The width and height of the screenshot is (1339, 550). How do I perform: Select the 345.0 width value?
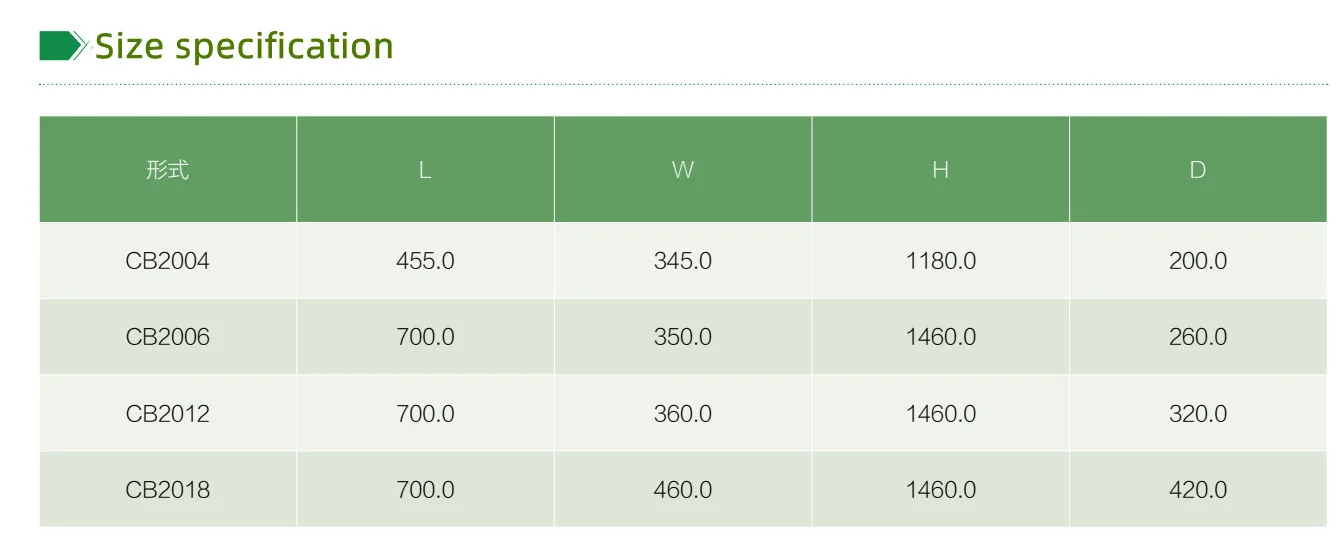click(x=683, y=261)
